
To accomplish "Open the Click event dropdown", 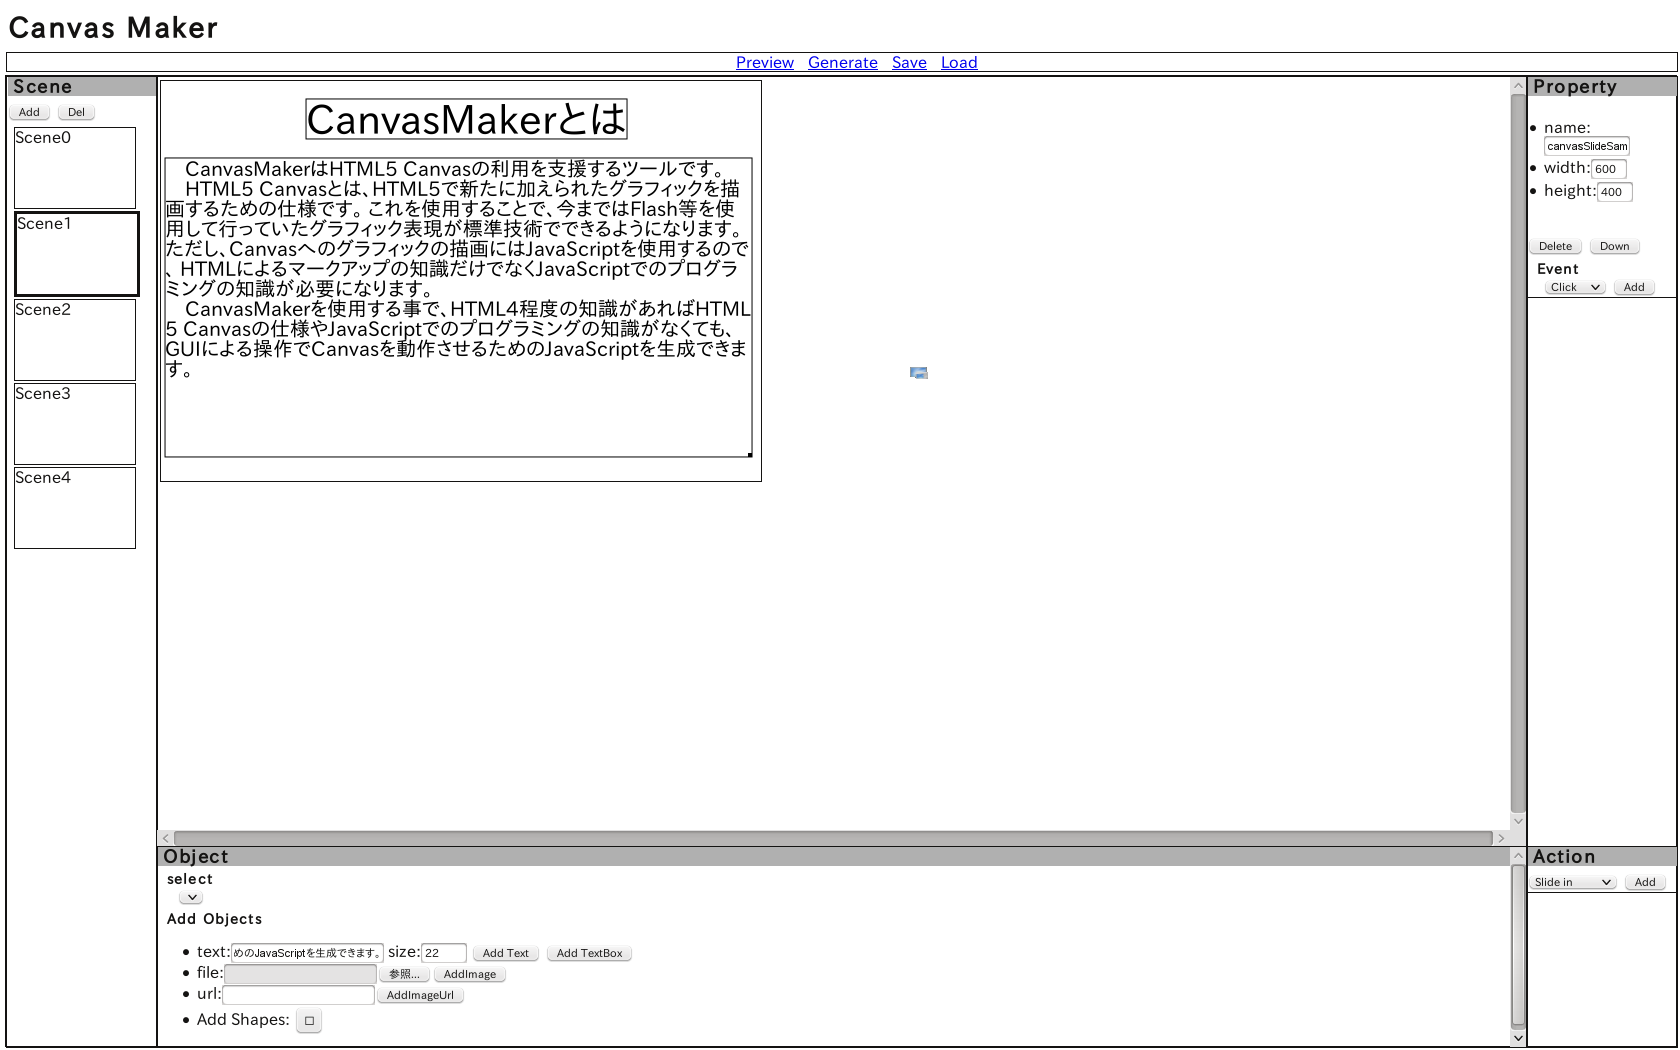I will pos(1575,287).
